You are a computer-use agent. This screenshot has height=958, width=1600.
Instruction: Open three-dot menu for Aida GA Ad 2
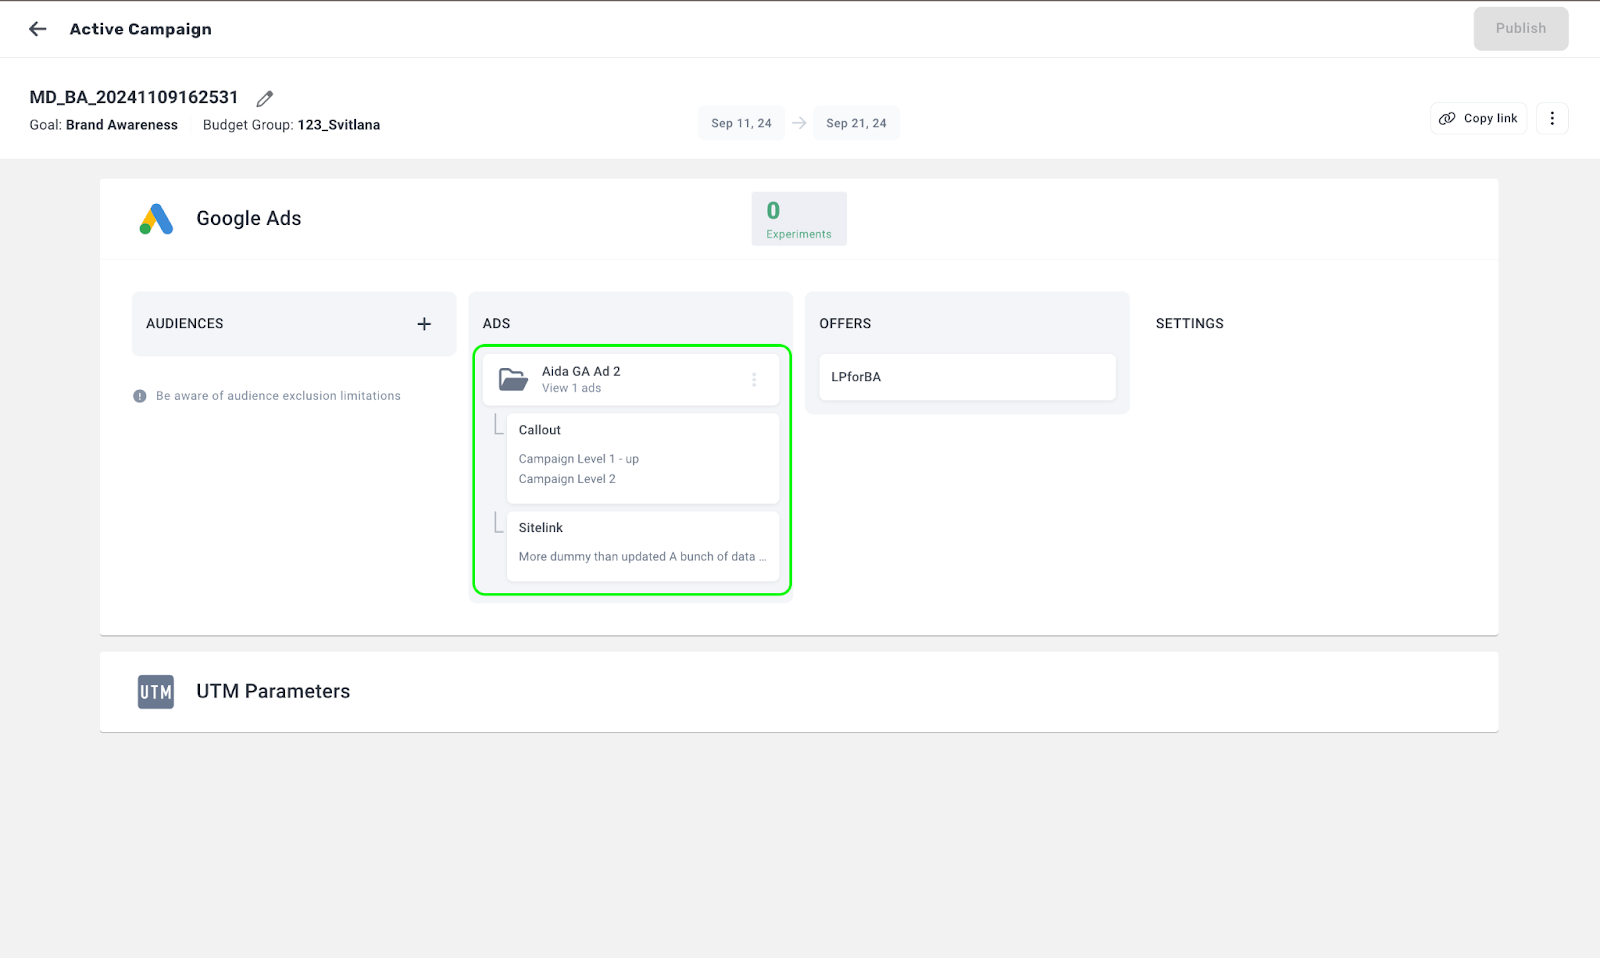[754, 380]
